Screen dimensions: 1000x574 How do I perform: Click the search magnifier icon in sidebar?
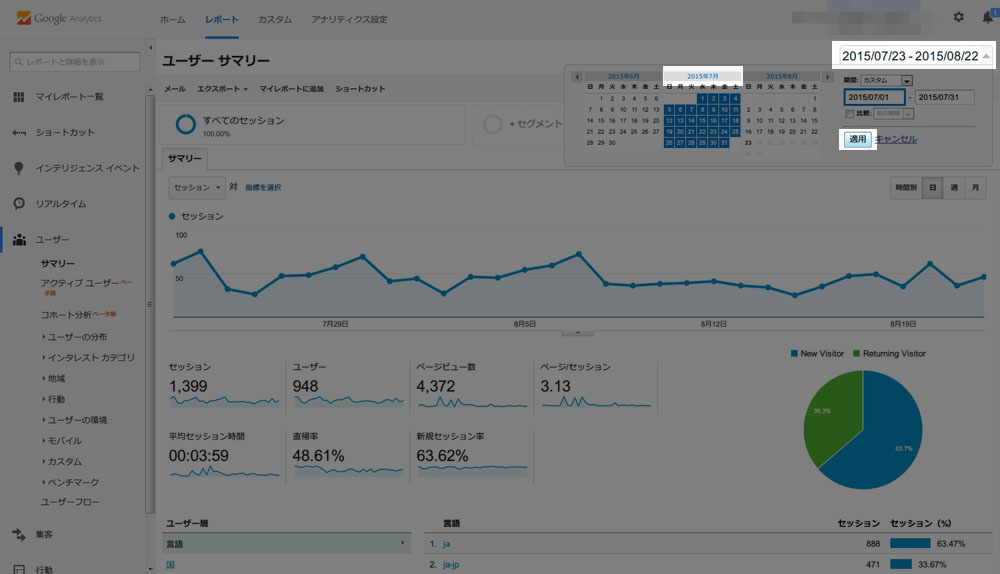(x=18, y=62)
